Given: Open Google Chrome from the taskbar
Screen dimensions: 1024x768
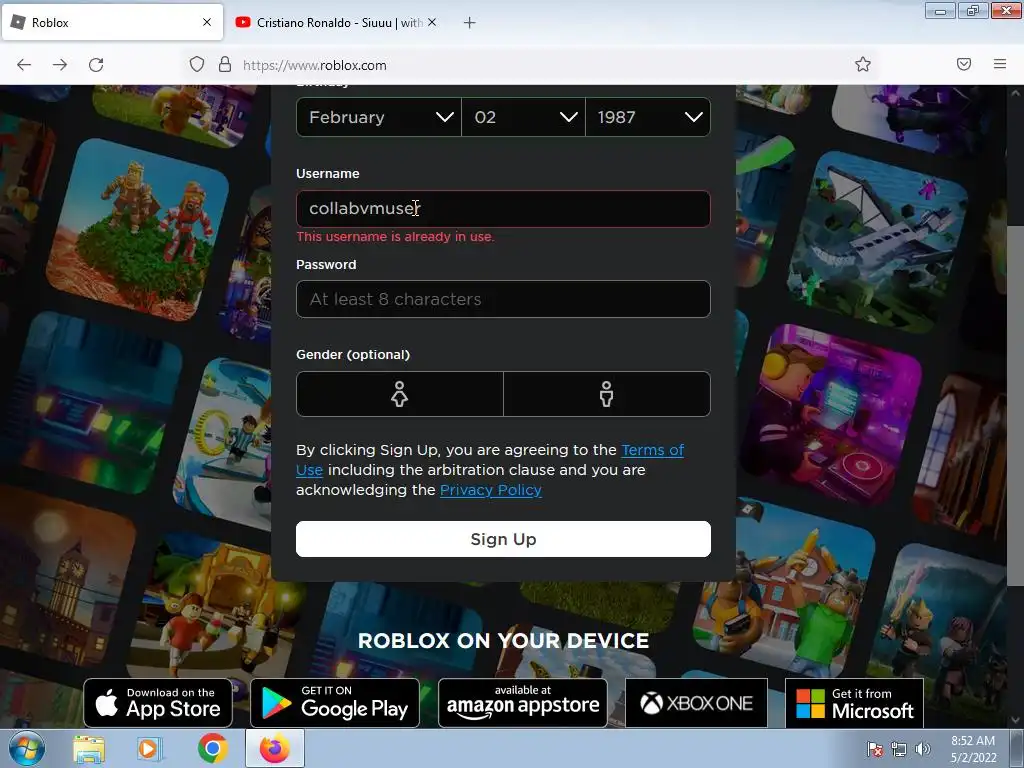Looking at the screenshot, I should click(212, 748).
